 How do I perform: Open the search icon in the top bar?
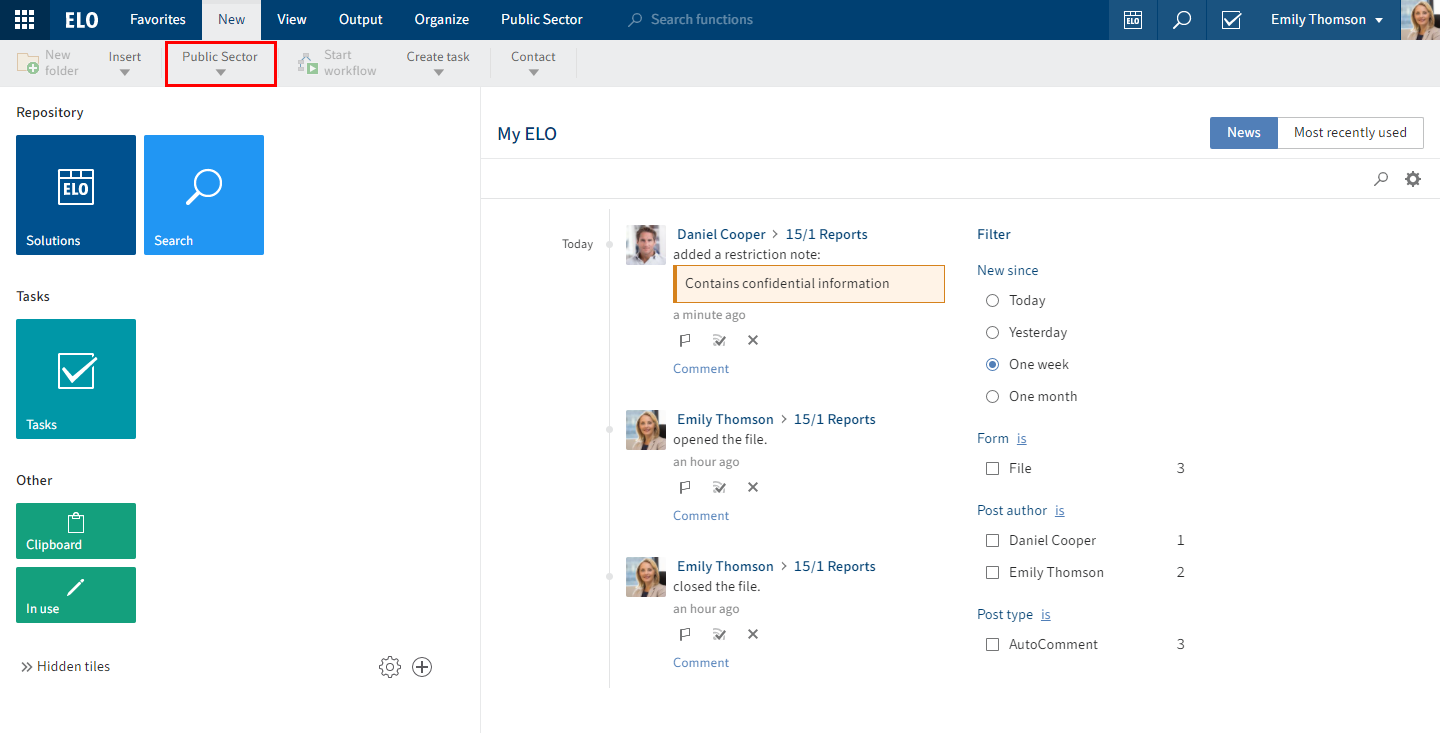pyautogui.click(x=1182, y=20)
